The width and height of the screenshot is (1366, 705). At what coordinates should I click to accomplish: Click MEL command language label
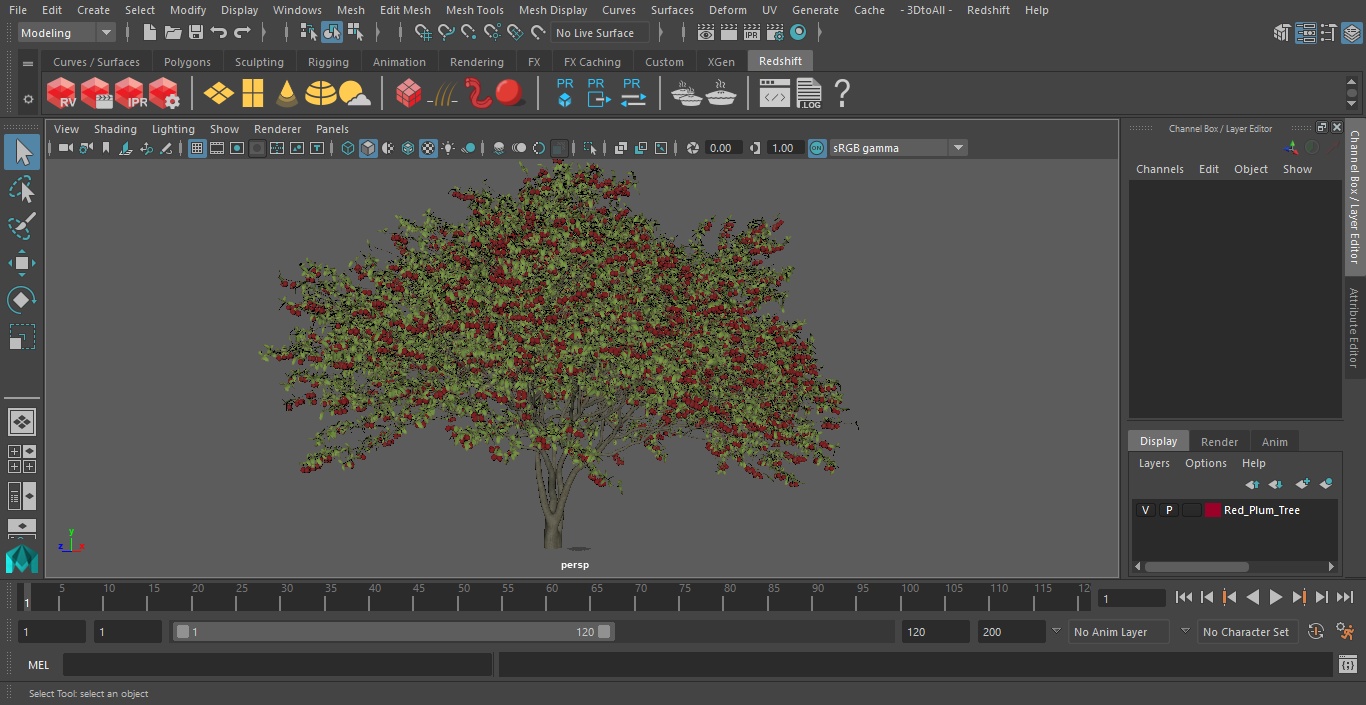(39, 665)
